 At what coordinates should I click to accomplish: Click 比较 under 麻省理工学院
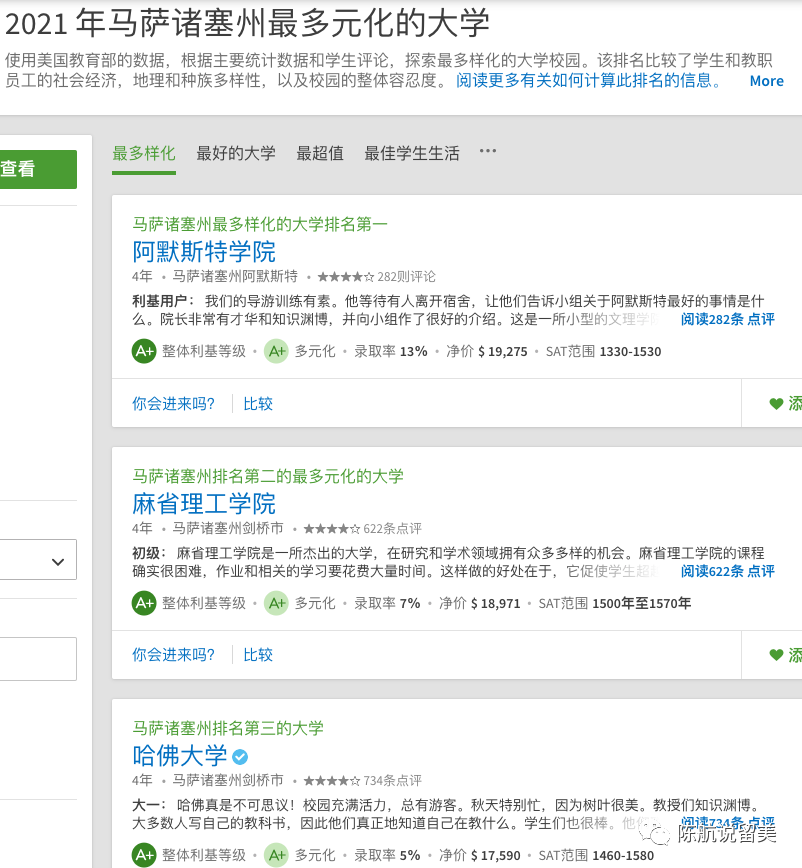[258, 655]
